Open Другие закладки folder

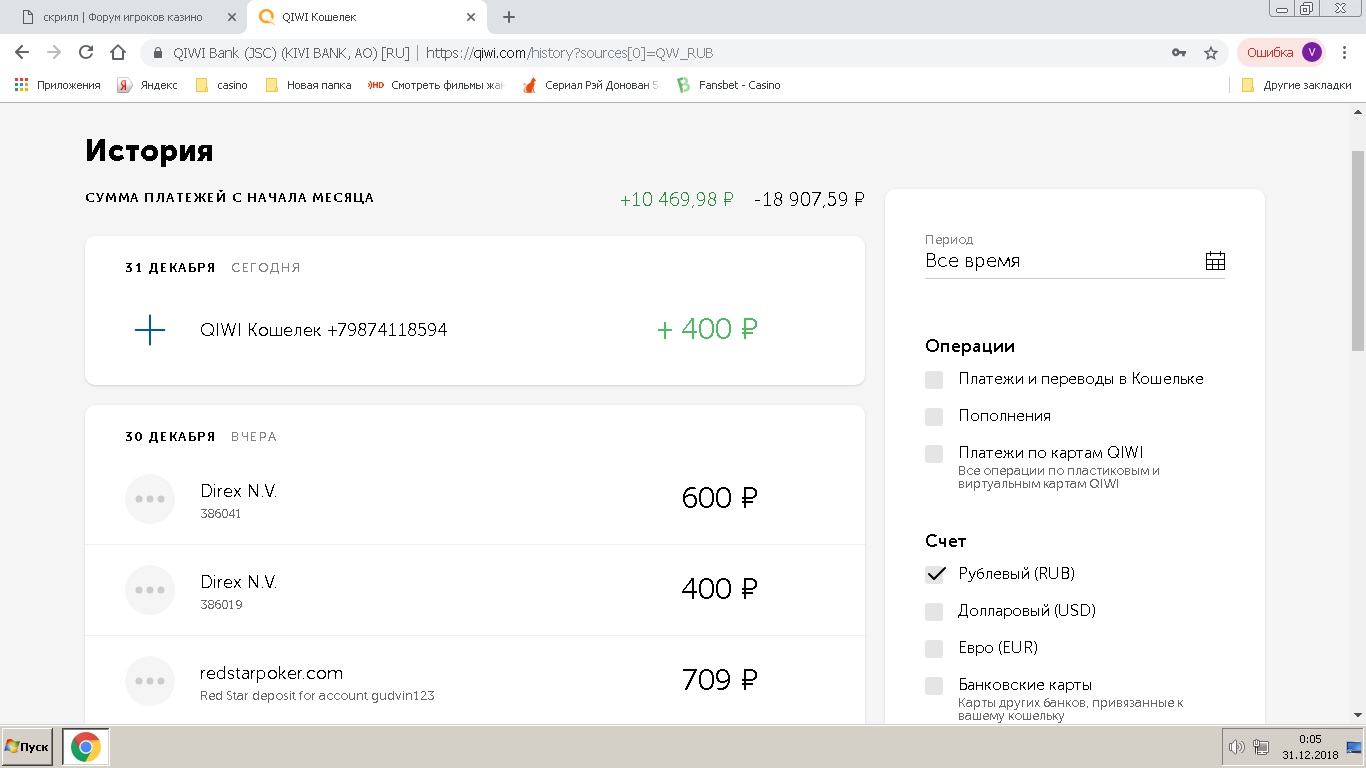(1296, 85)
